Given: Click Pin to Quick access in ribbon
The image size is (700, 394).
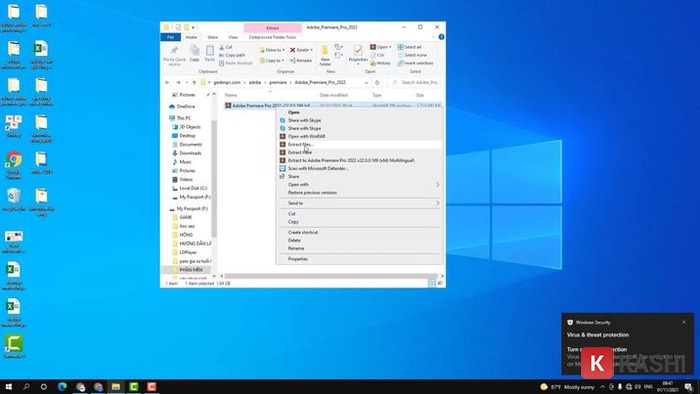Looking at the screenshot, I should [x=174, y=55].
